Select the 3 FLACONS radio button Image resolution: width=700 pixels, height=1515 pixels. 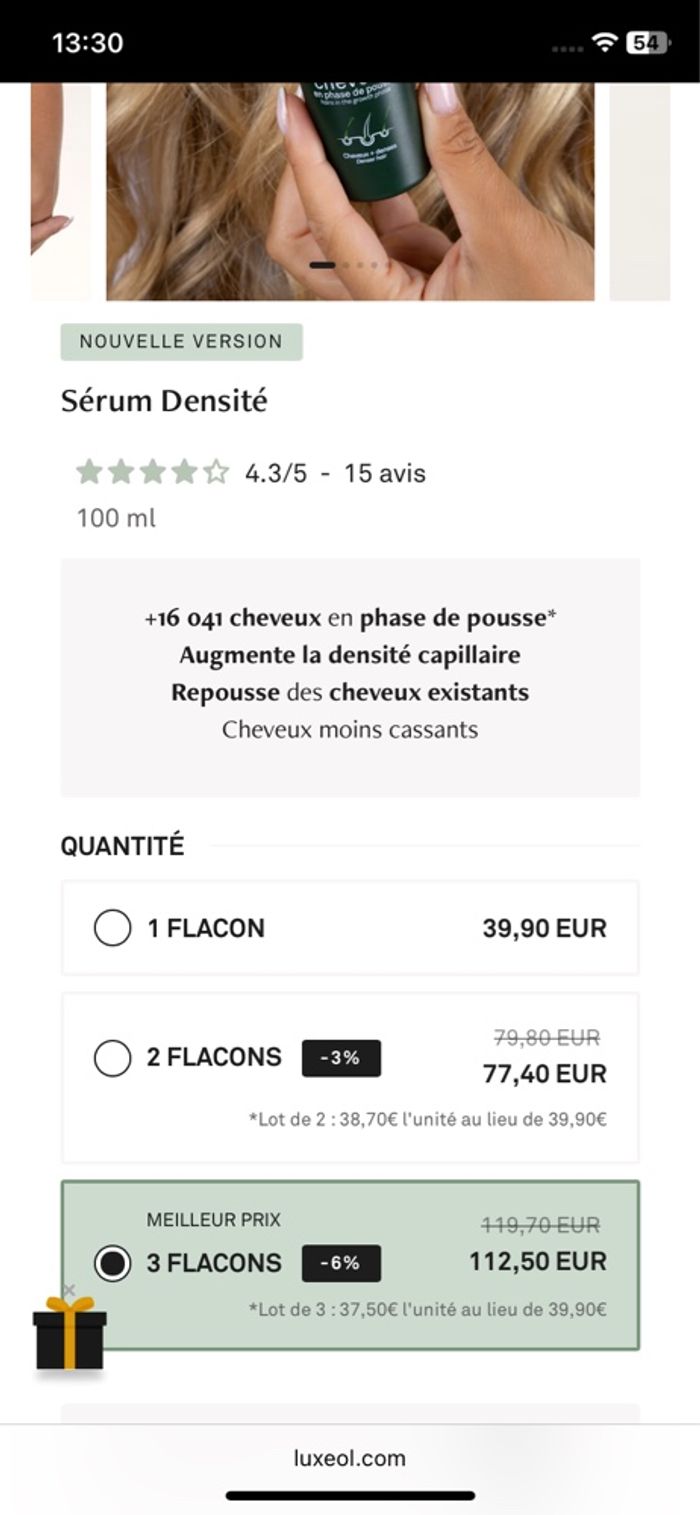point(112,1263)
